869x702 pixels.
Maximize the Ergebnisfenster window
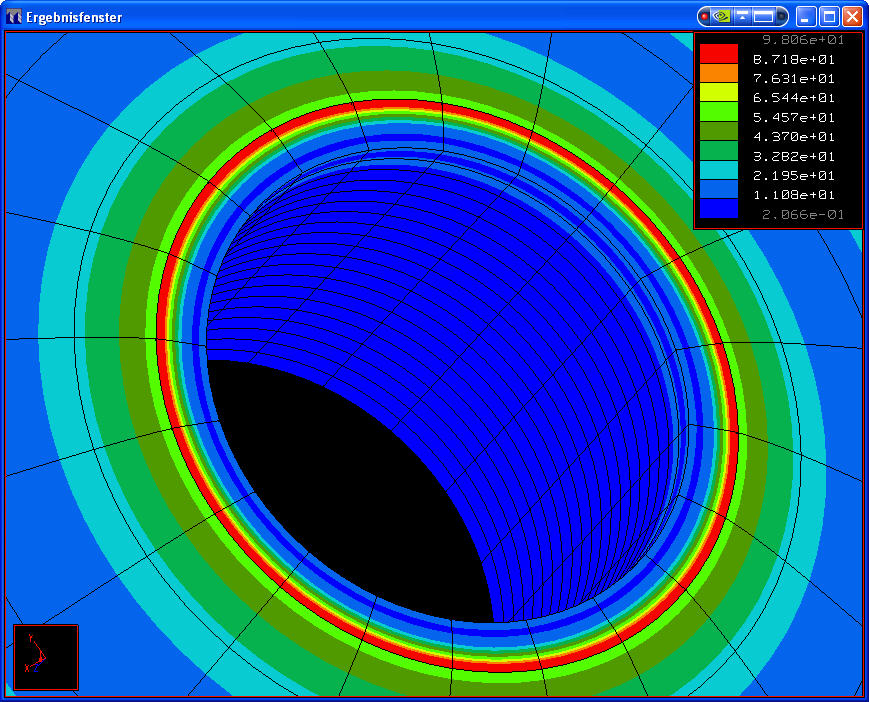click(829, 17)
